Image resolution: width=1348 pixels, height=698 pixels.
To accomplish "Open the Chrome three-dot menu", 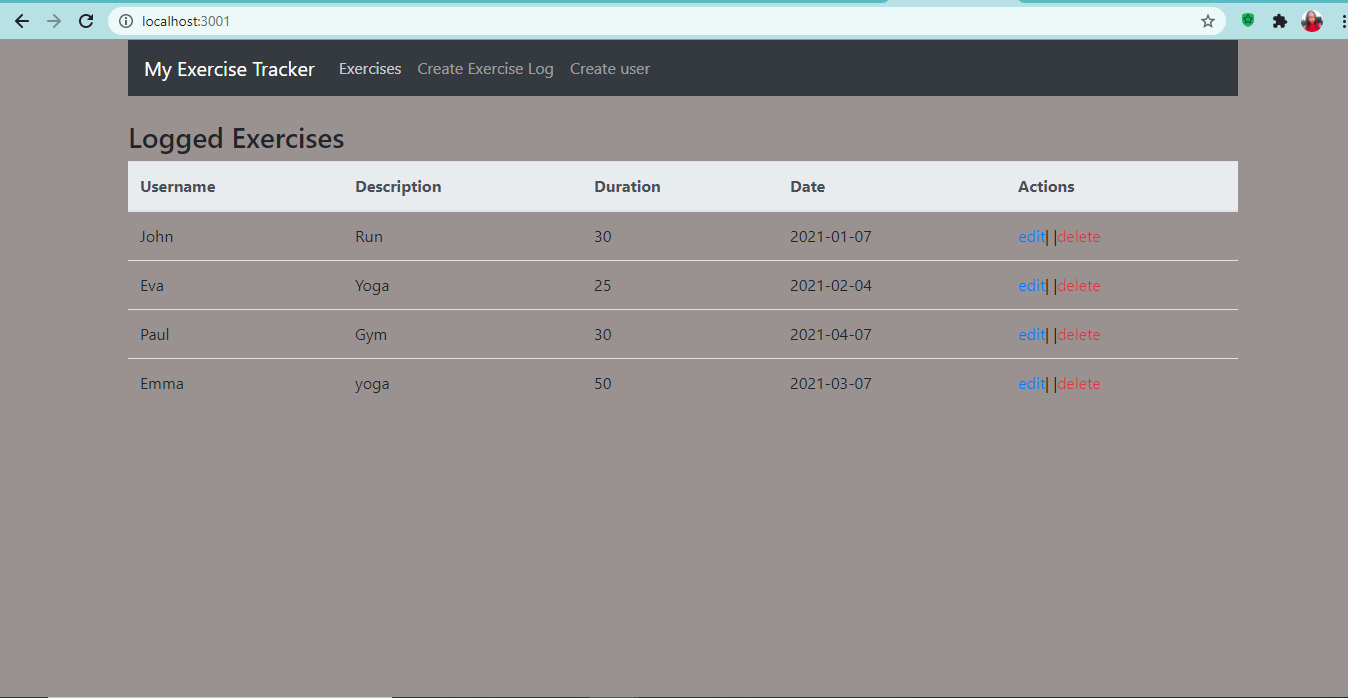I will 1342,21.
